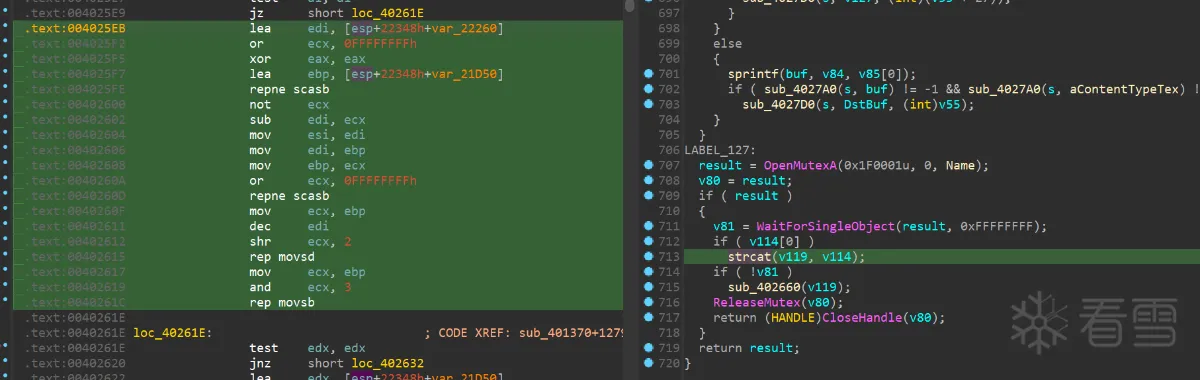Toggle breakpoint dot on pseudocode line 711
The width and height of the screenshot is (1200, 380).
click(x=649, y=226)
